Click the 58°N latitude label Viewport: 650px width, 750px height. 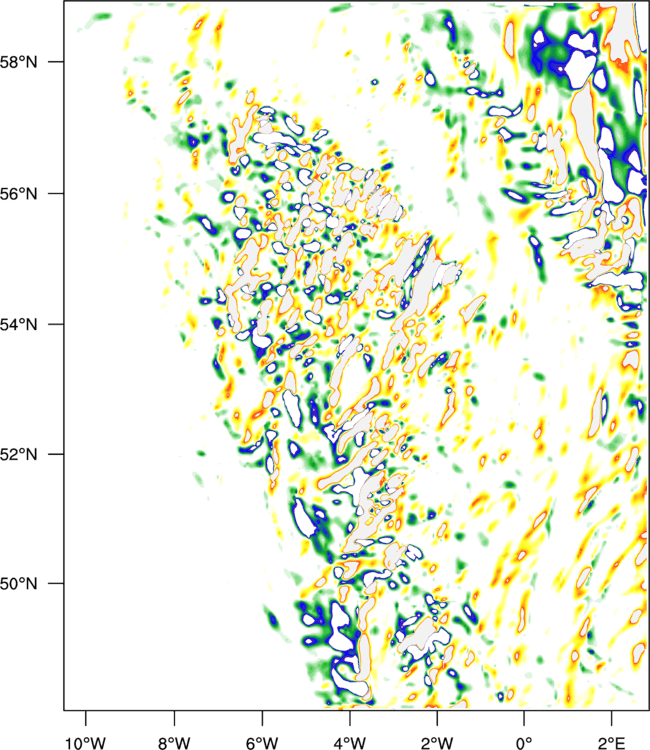coord(18,62)
